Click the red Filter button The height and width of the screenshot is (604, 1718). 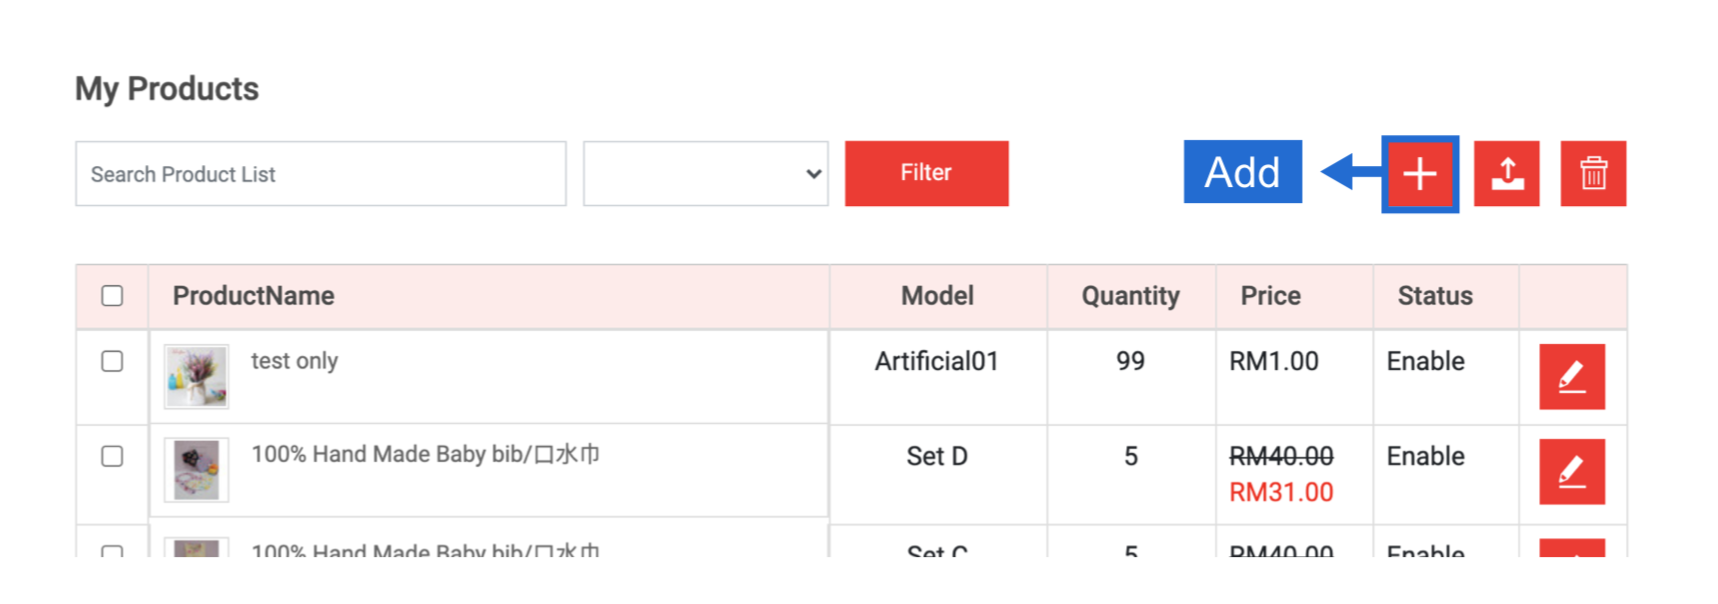(926, 173)
